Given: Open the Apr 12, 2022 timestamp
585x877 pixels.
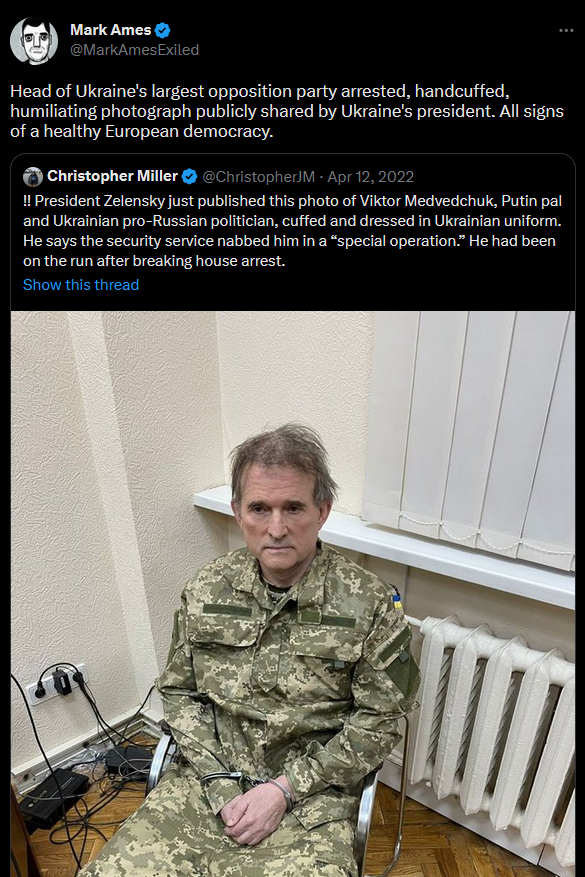Looking at the screenshot, I should pyautogui.click(x=370, y=177).
